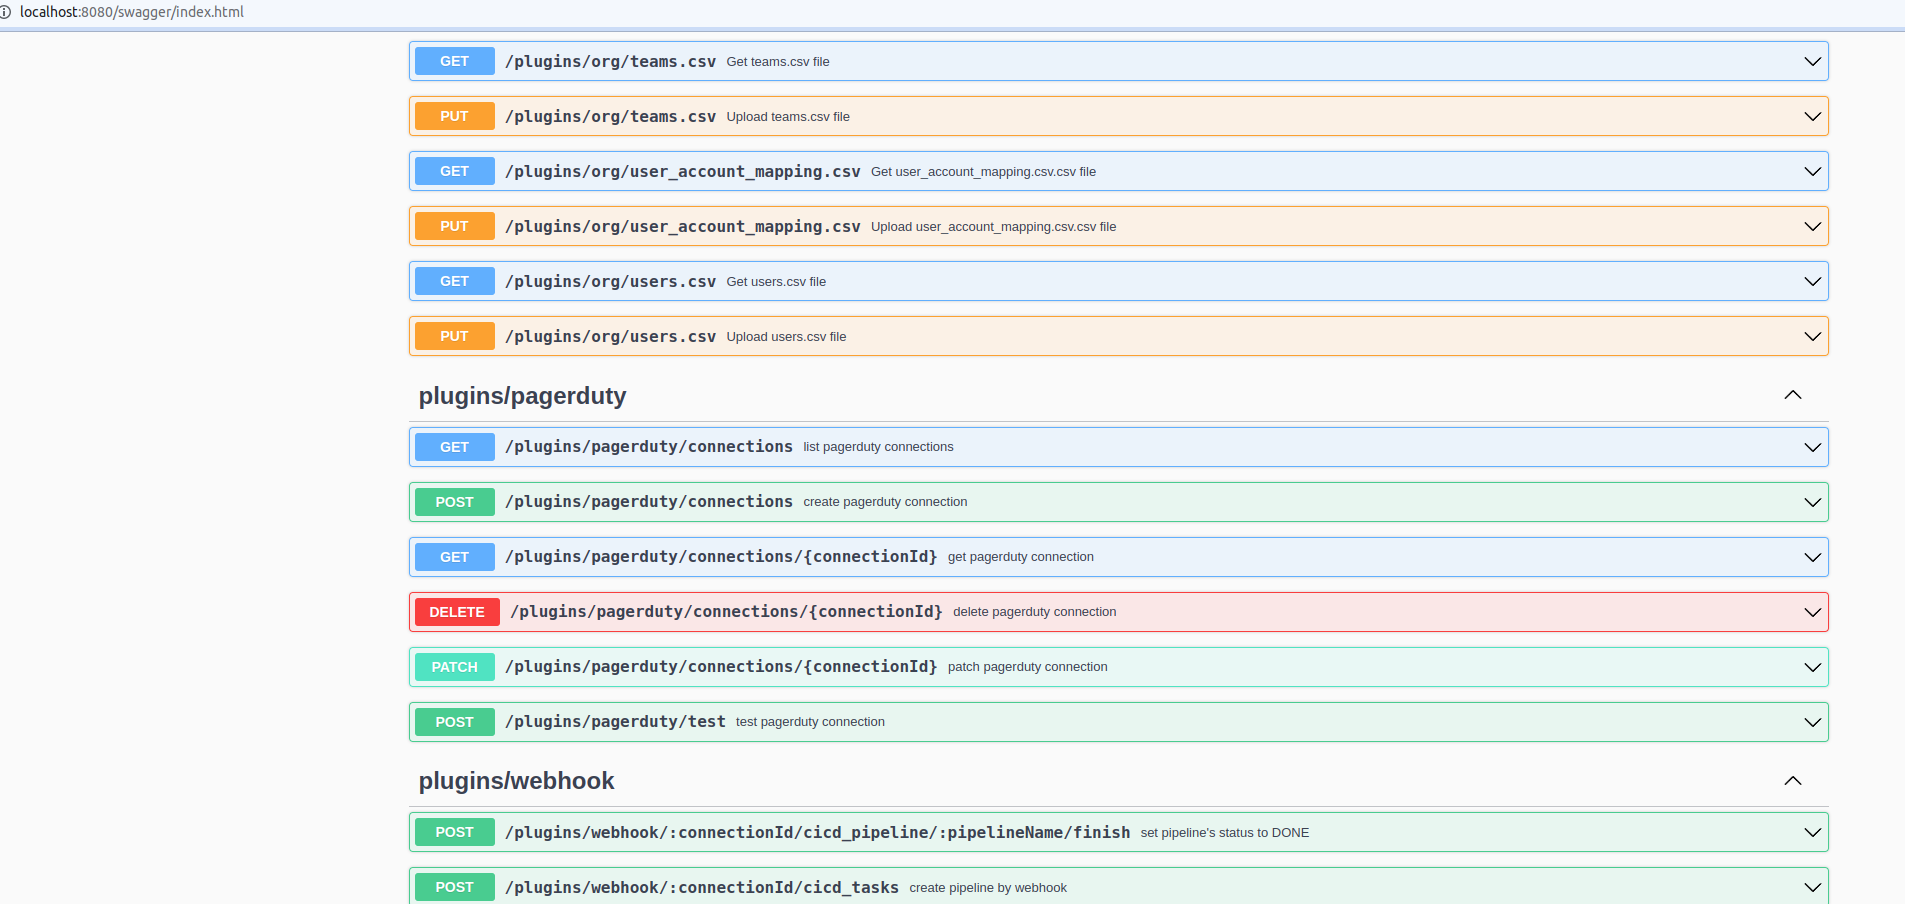Click PUT /plugins/org/user_account_mapping.csv path link
The width and height of the screenshot is (1905, 904).
(683, 226)
